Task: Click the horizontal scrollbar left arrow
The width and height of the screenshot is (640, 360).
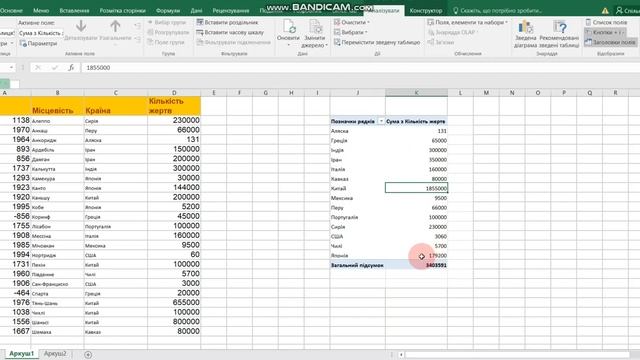Action: [x=401, y=354]
